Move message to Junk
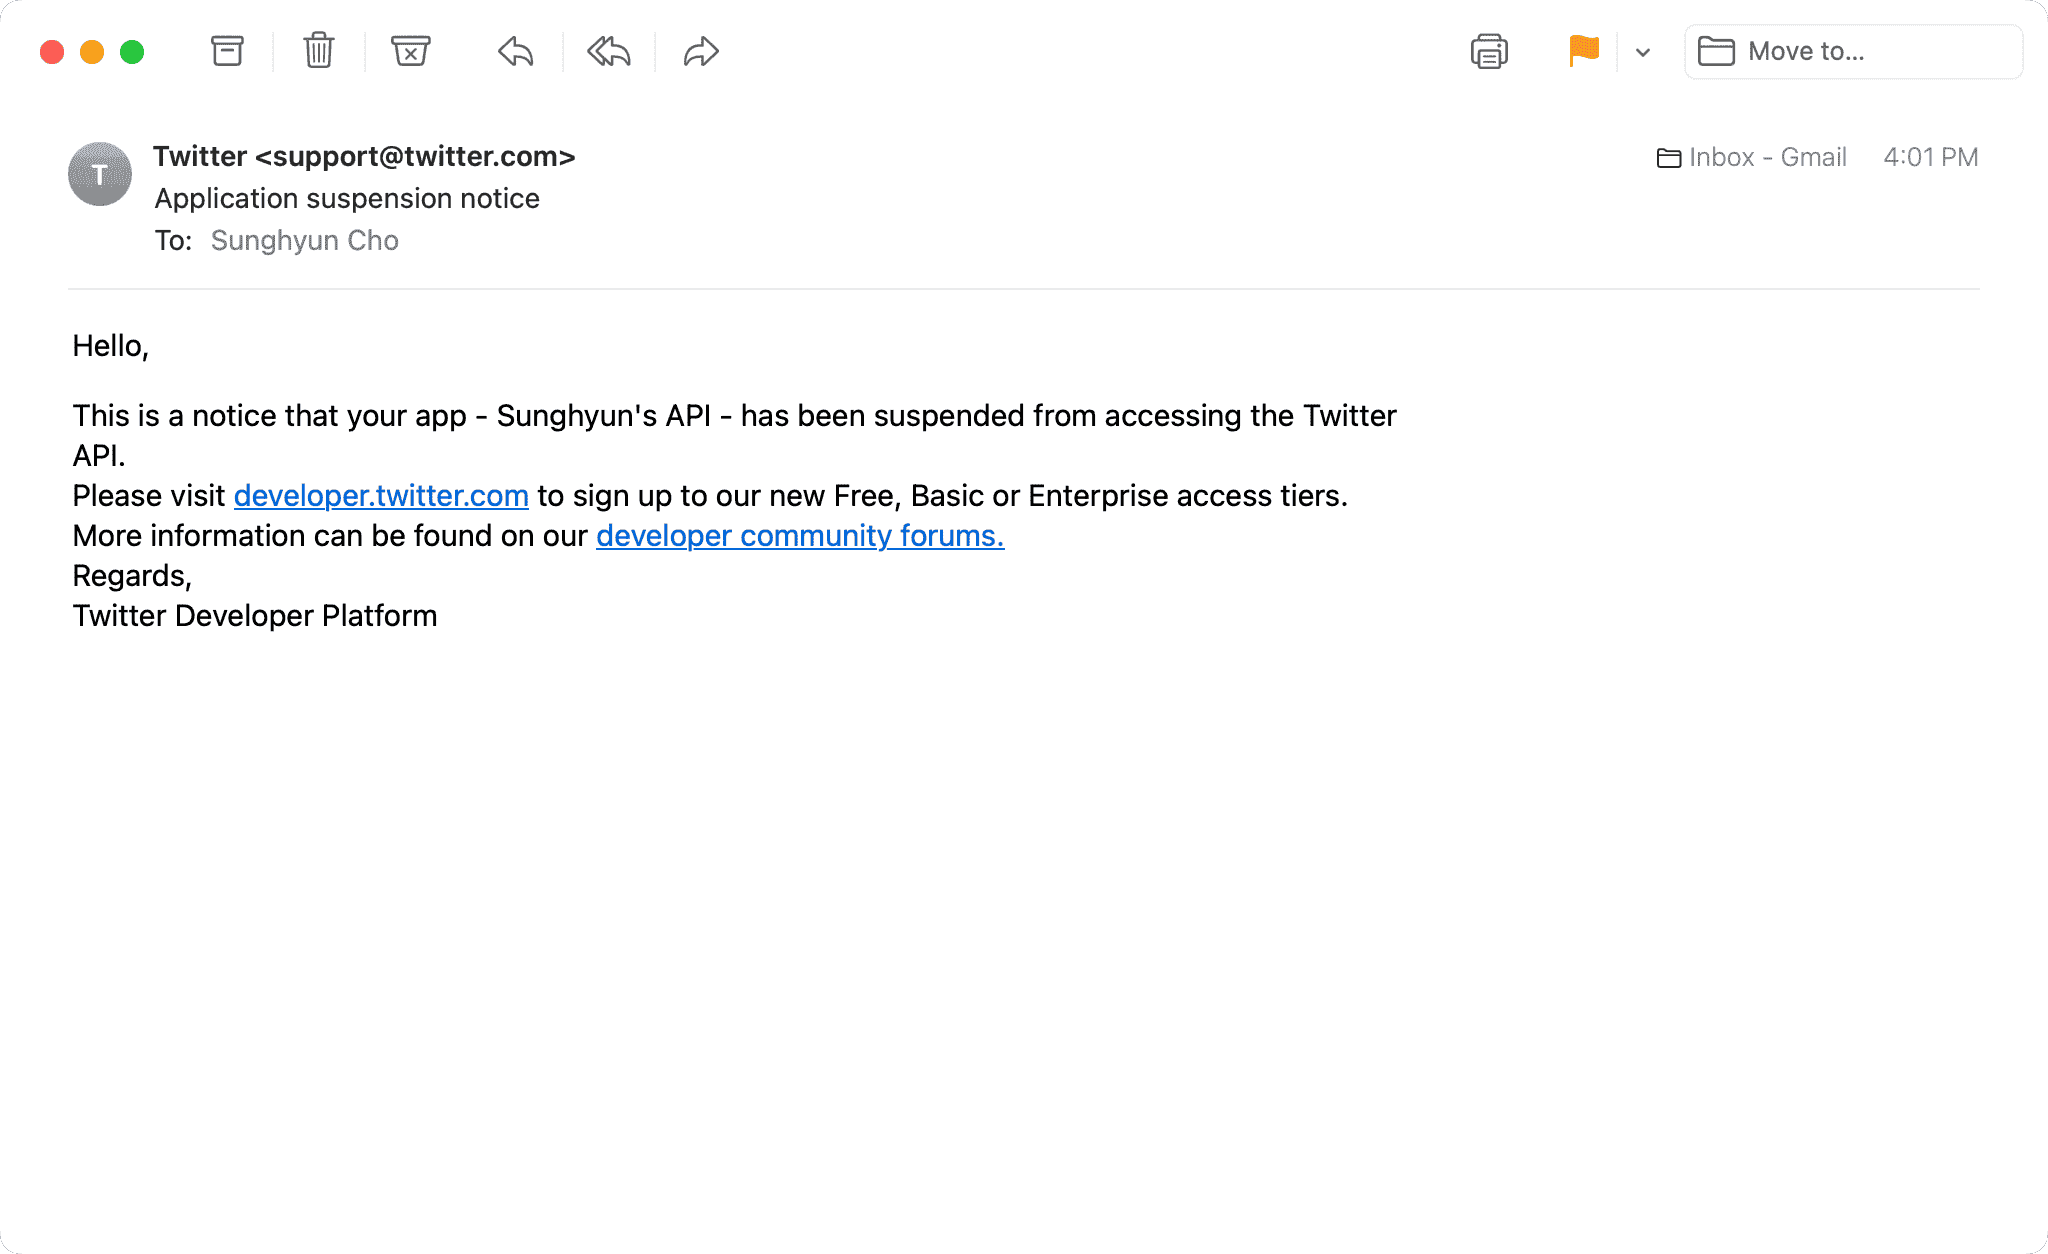Viewport: 2048px width, 1254px height. pyautogui.click(x=410, y=51)
